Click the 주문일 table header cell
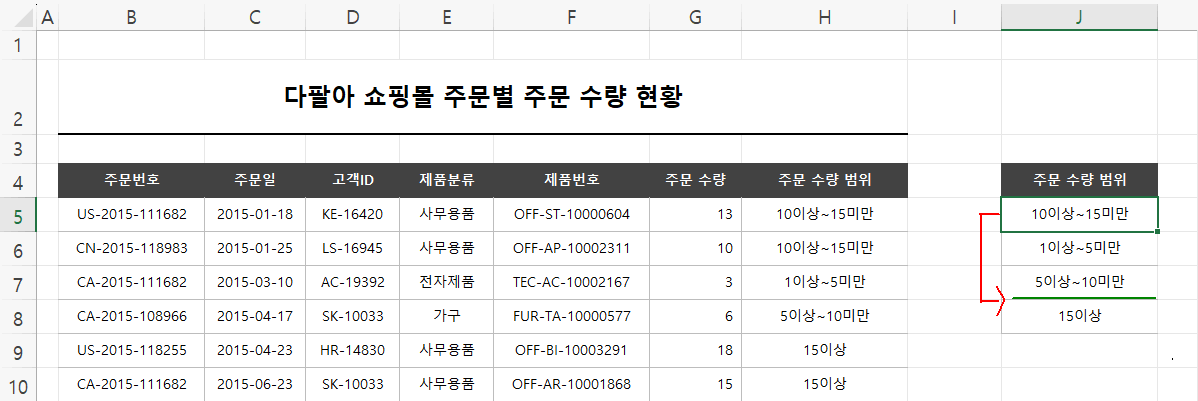 pyautogui.click(x=254, y=180)
